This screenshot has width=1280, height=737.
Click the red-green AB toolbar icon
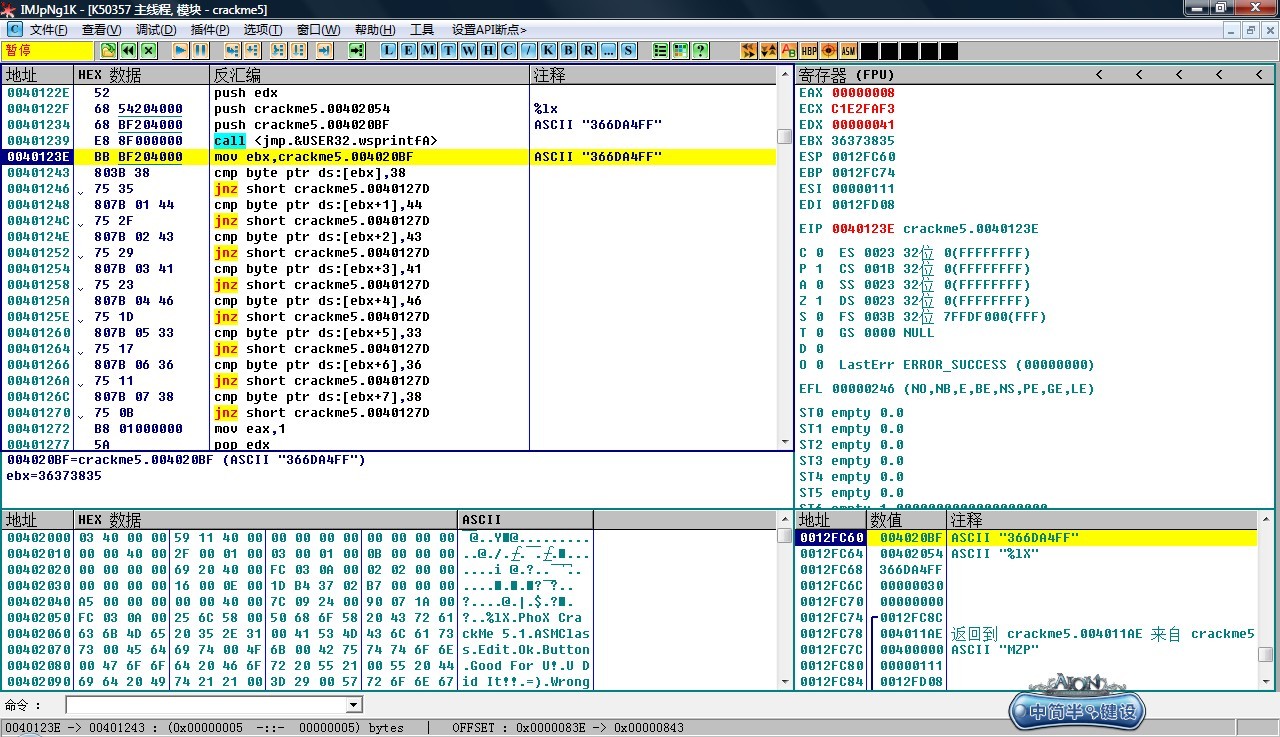click(x=789, y=50)
